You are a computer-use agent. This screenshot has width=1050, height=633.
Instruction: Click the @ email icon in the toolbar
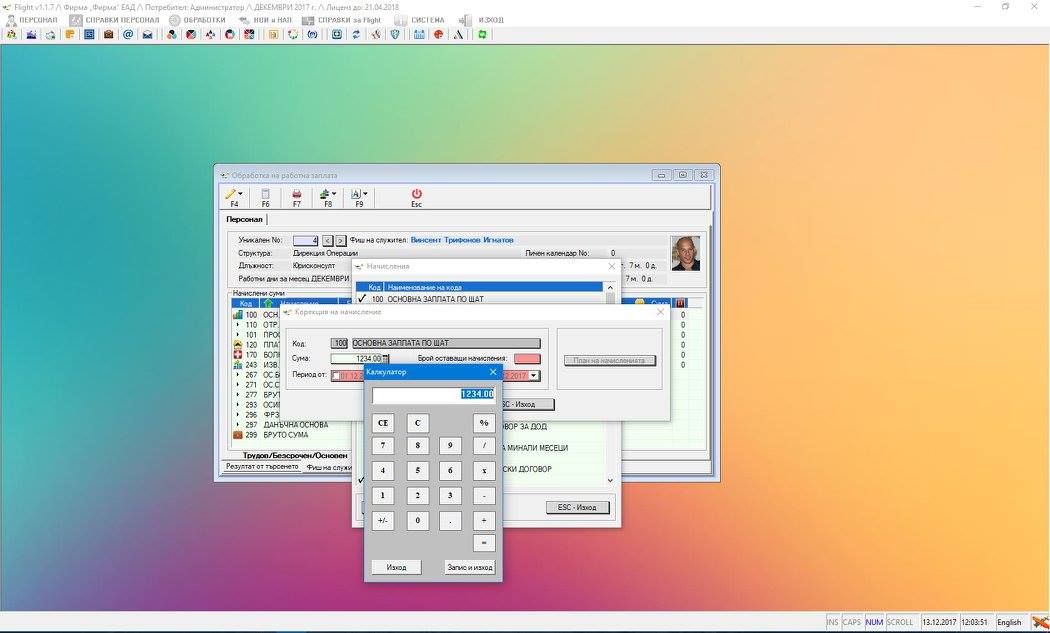point(128,34)
